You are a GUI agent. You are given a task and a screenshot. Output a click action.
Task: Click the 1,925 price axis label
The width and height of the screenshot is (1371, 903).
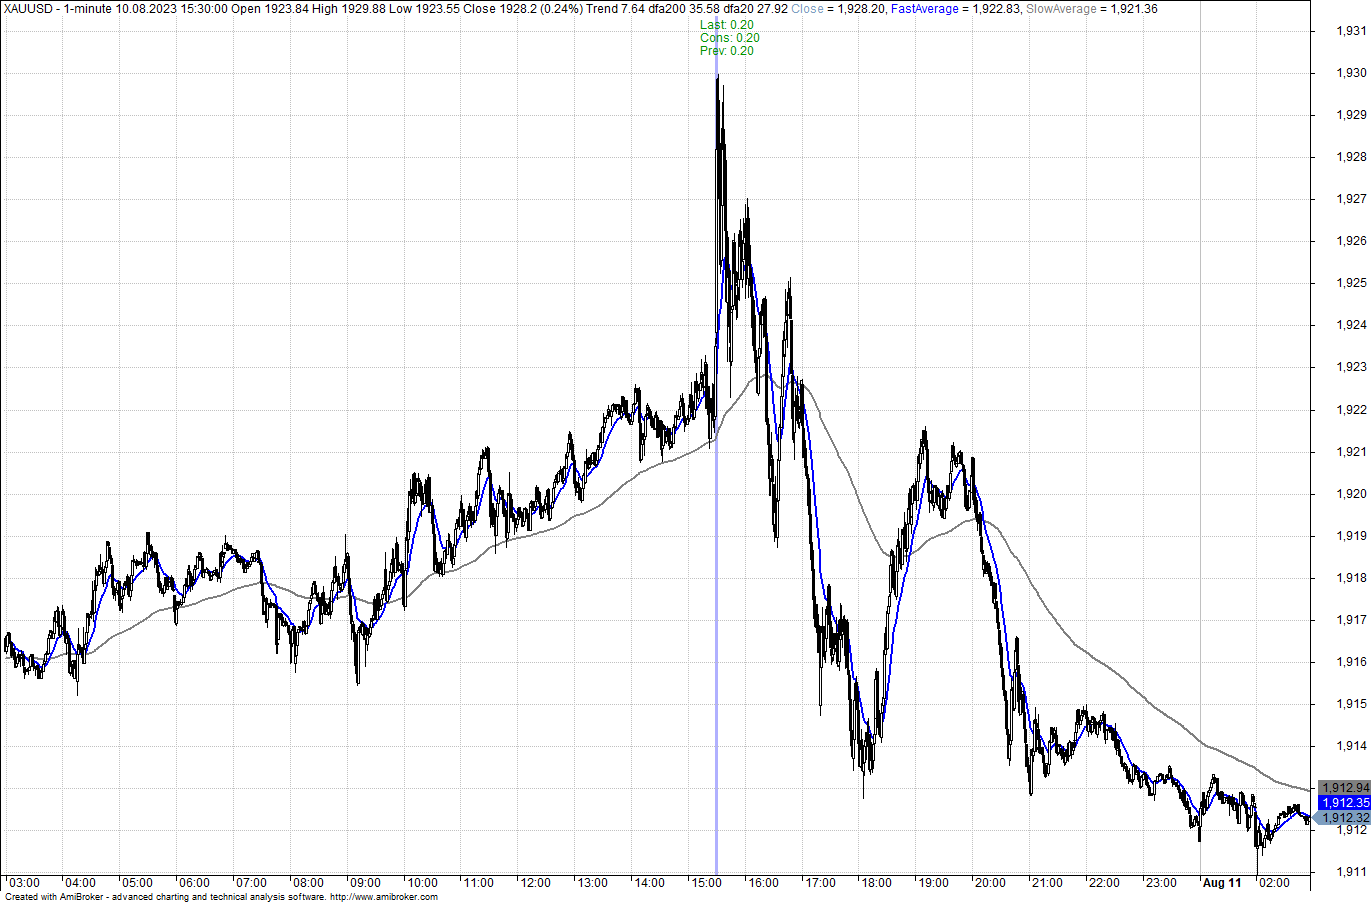pyautogui.click(x=1351, y=283)
